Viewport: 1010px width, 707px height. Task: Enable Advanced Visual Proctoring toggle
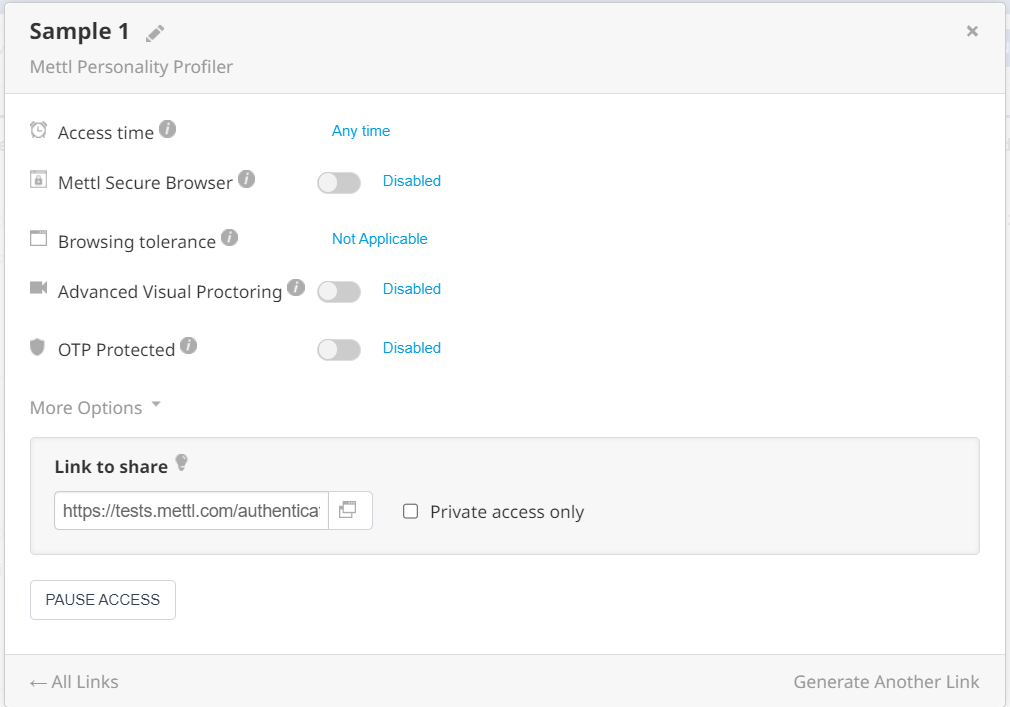pos(339,292)
